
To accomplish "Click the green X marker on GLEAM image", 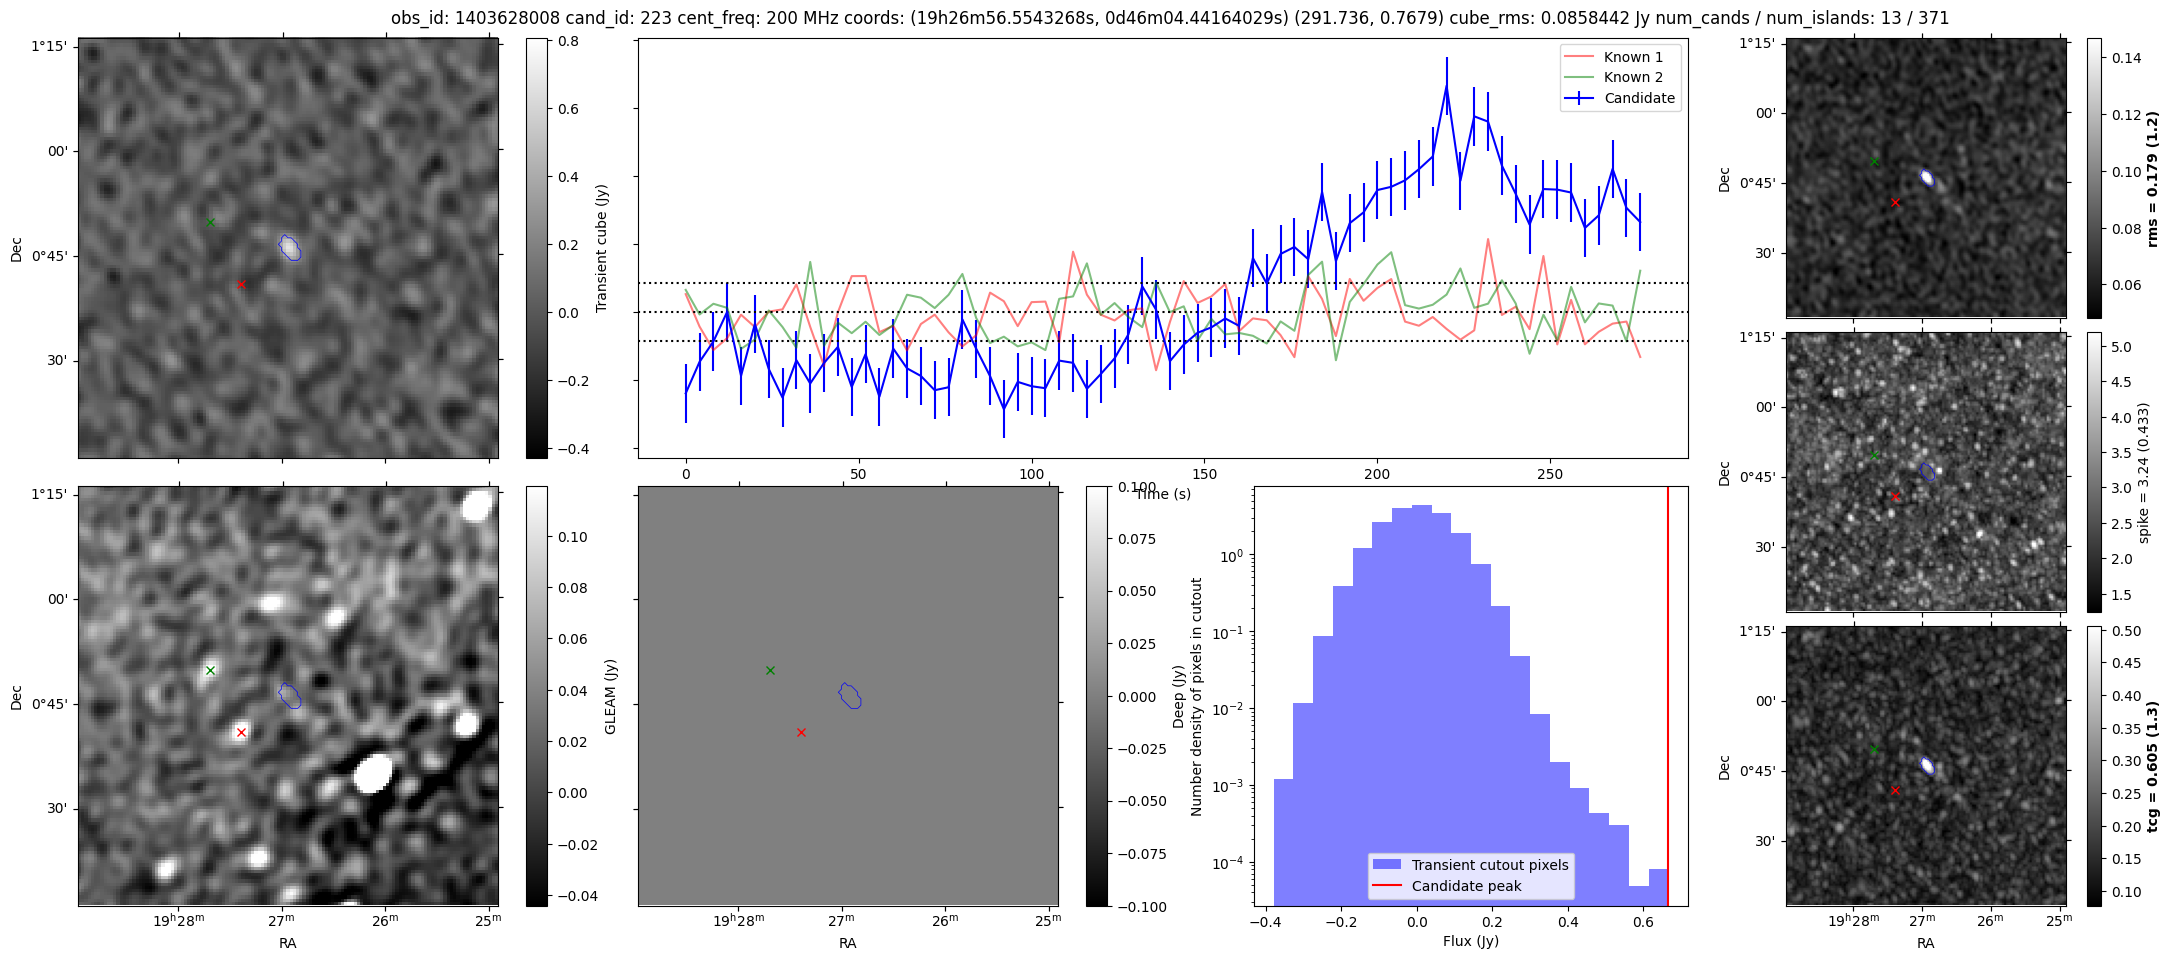I will click(210, 670).
